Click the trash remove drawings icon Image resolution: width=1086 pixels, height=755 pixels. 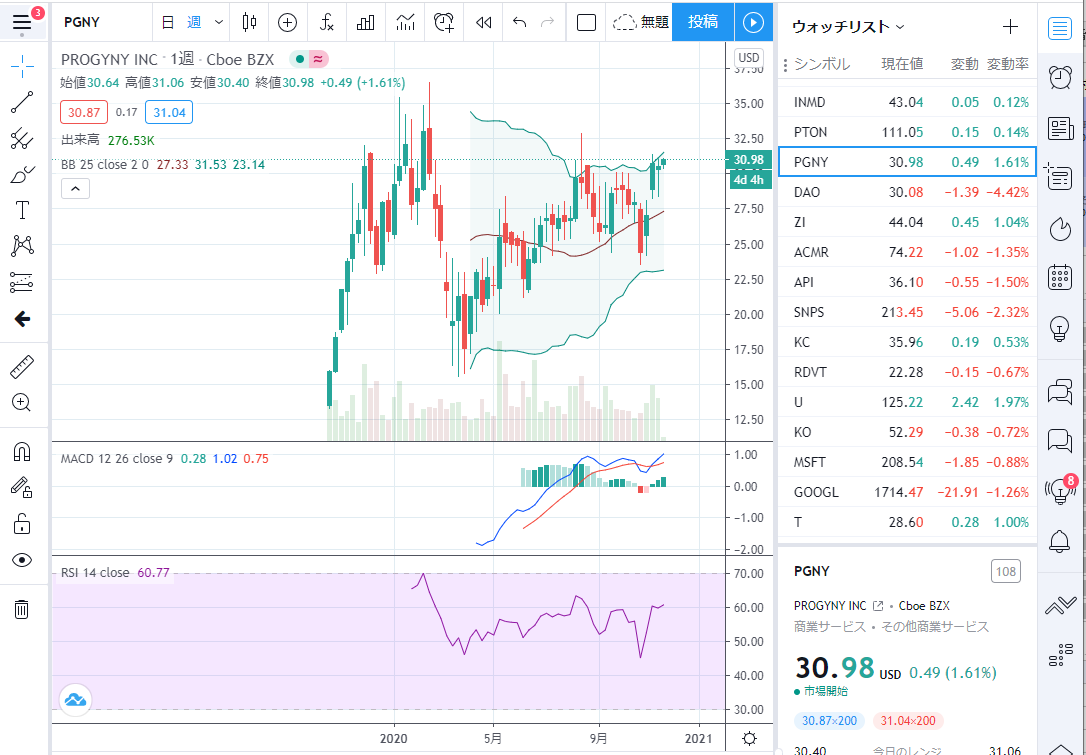[x=22, y=609]
